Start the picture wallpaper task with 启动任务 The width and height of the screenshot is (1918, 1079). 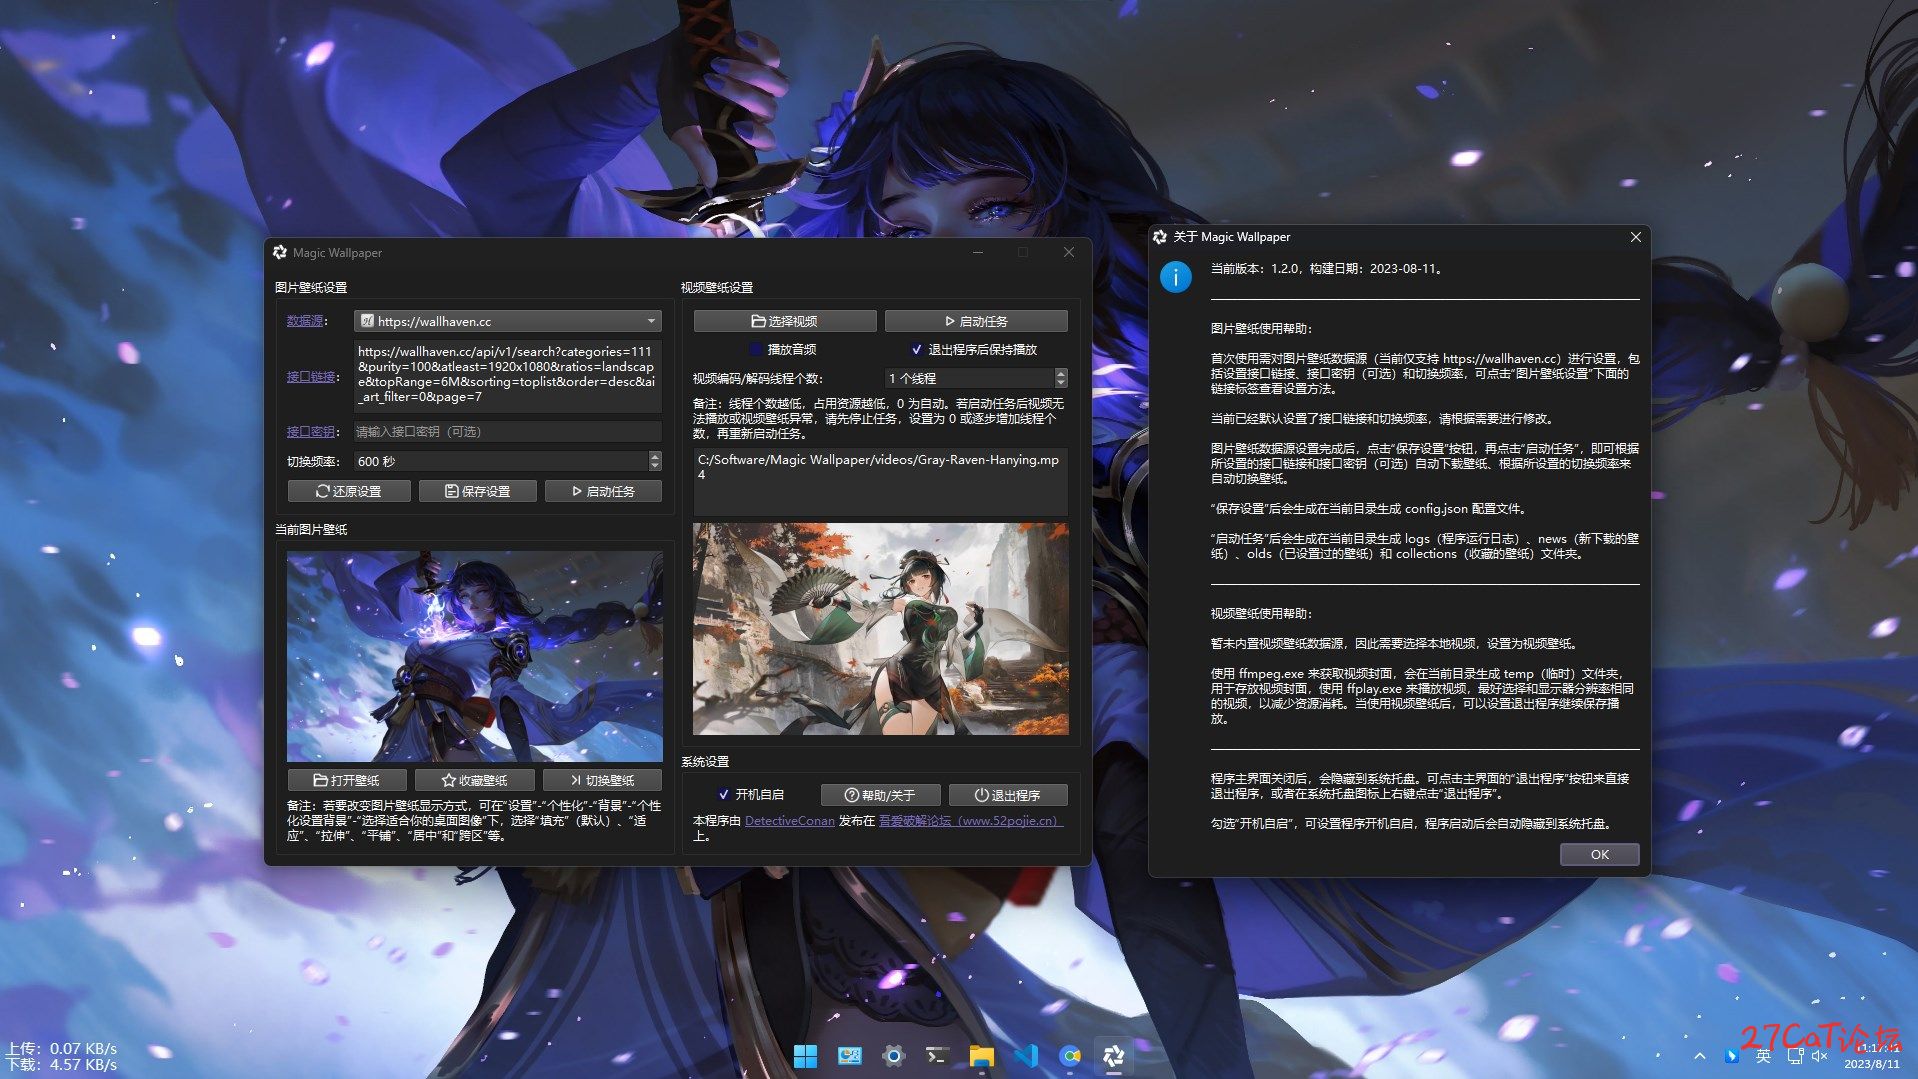pos(603,491)
